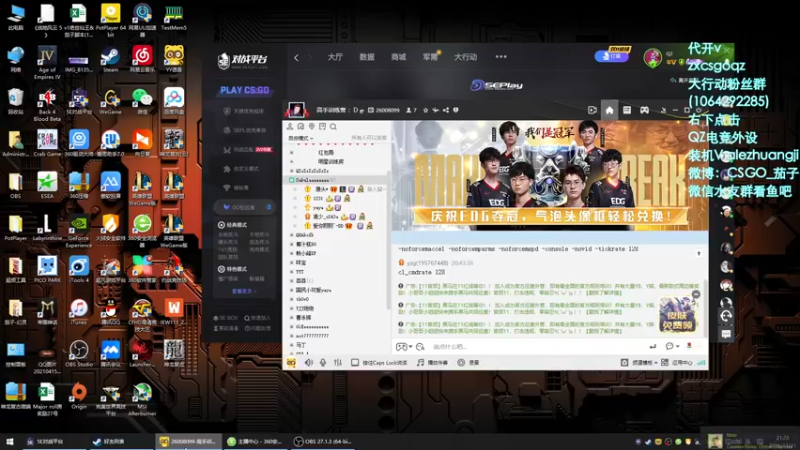Go to the 大厅 tab
Viewport: 800px width, 450px height.
click(x=335, y=57)
